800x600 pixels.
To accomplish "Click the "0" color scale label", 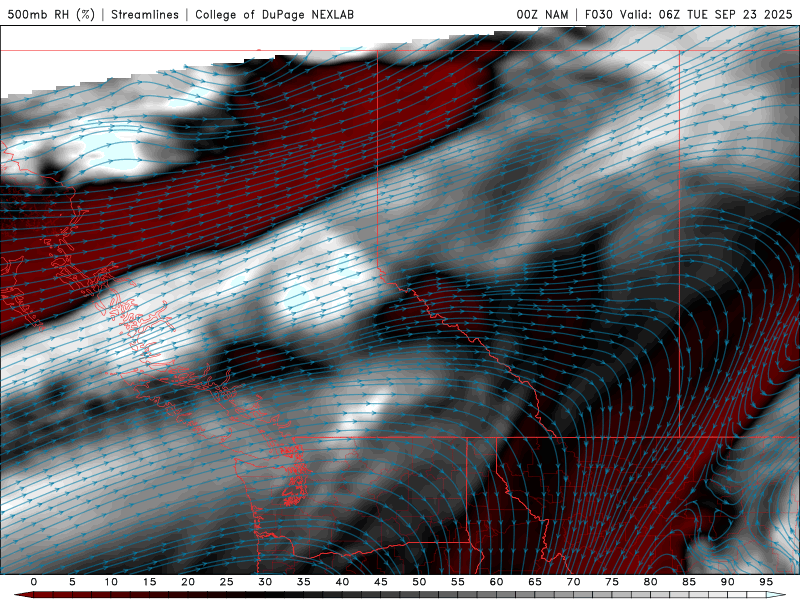I will pyautogui.click(x=34, y=582).
